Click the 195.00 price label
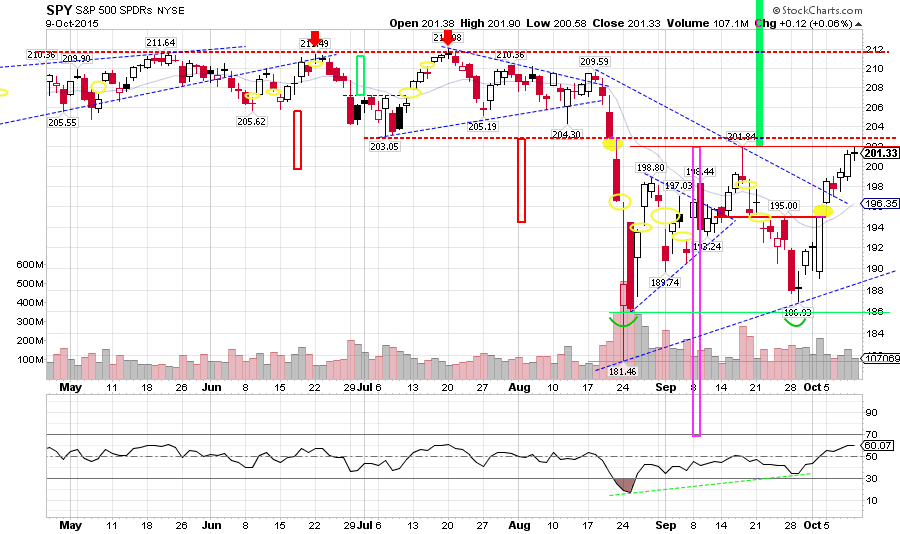 [783, 206]
